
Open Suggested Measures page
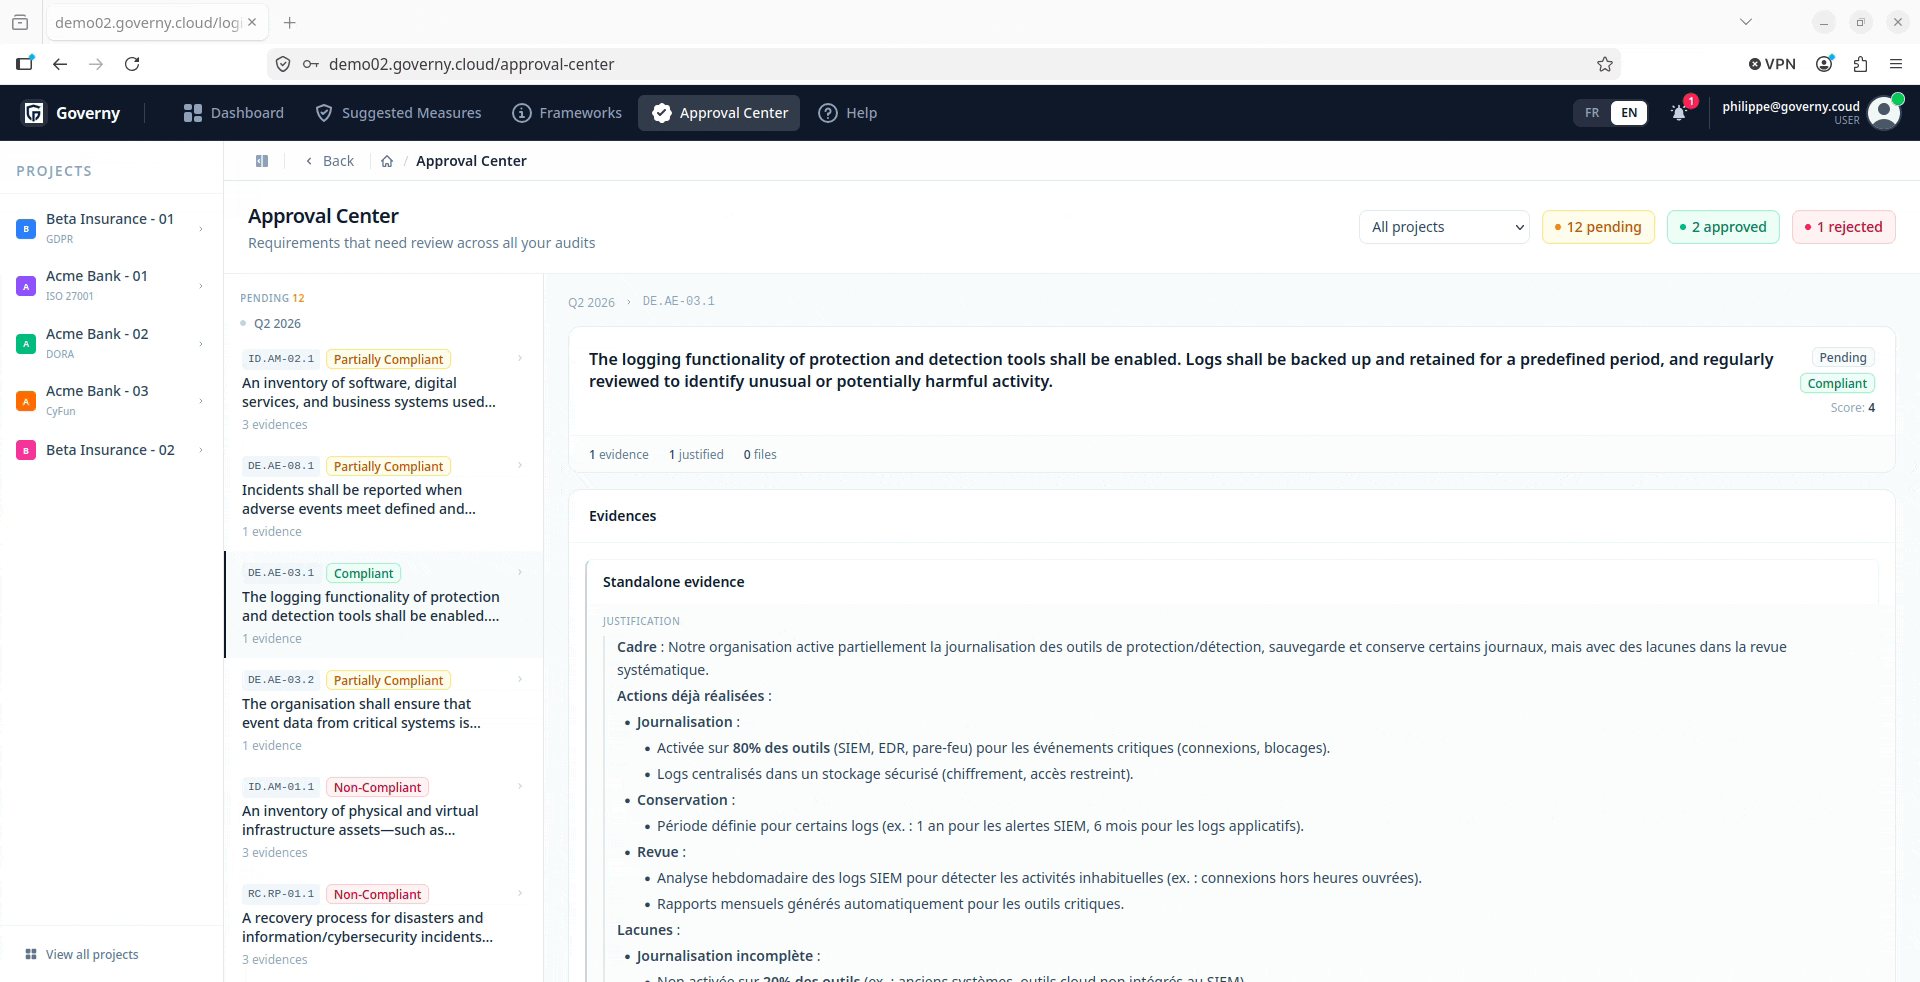click(x=398, y=113)
